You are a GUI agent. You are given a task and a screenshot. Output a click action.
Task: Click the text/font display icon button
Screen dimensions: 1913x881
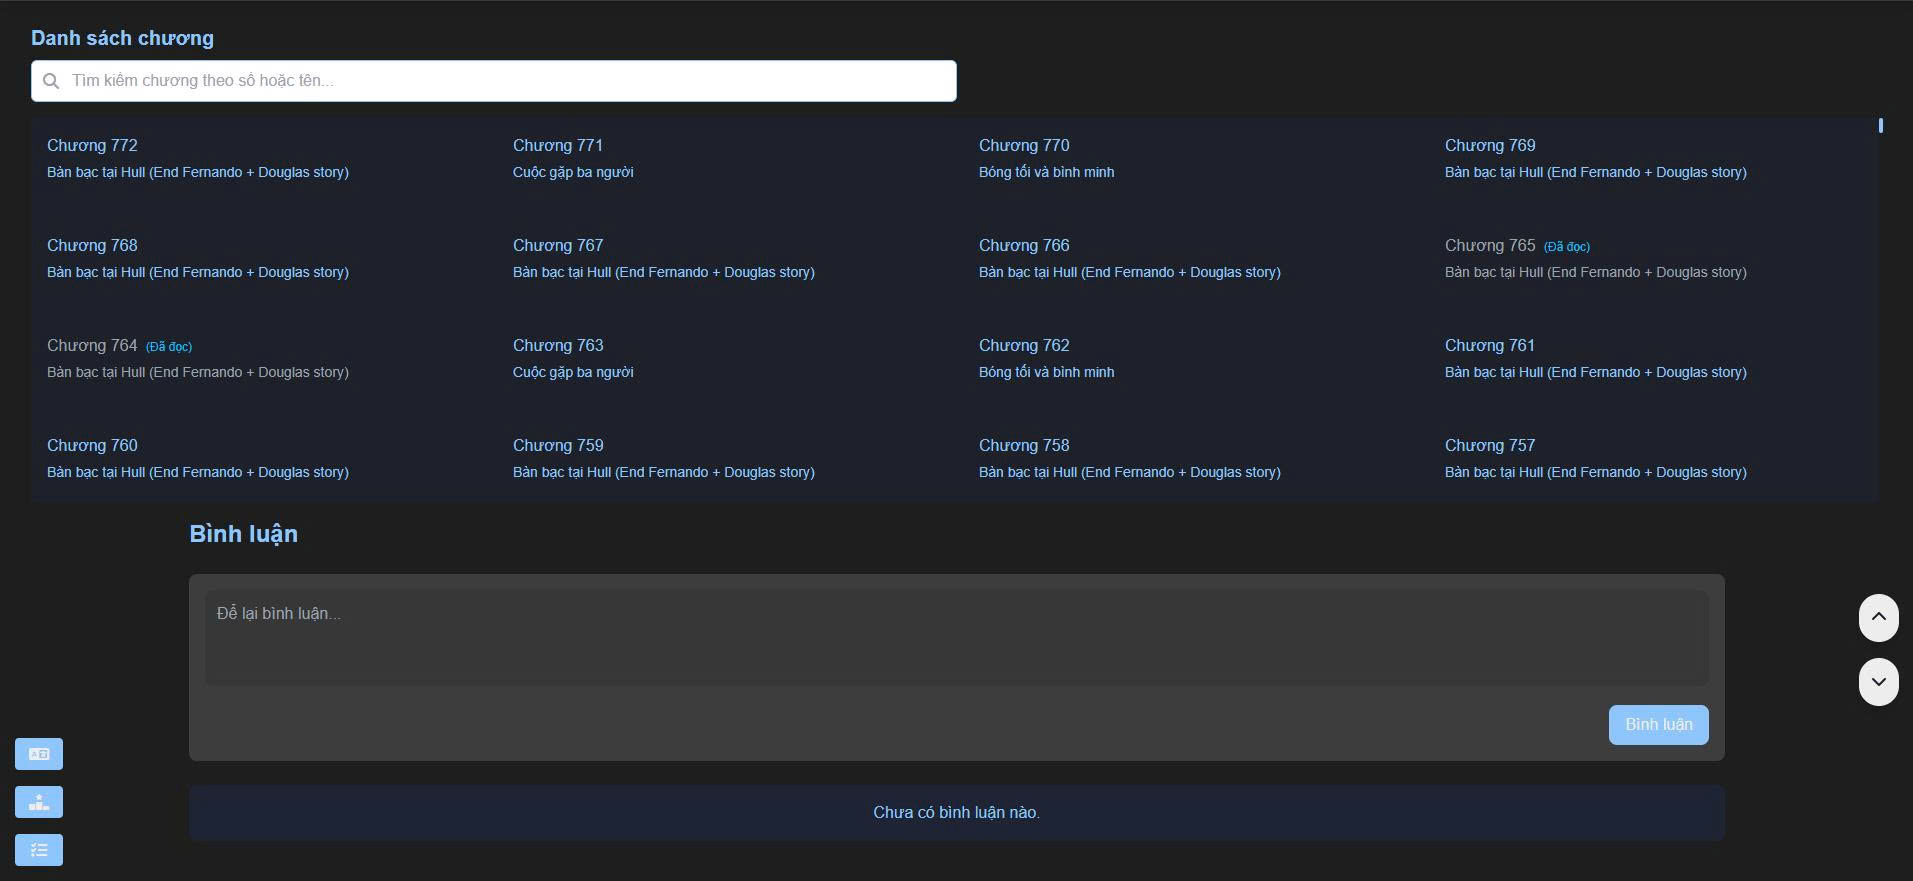point(39,754)
